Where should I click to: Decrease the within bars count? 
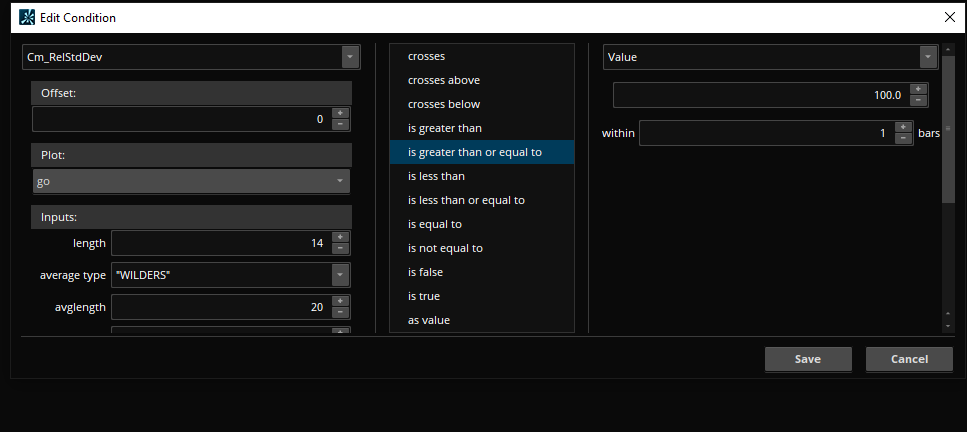click(x=904, y=139)
